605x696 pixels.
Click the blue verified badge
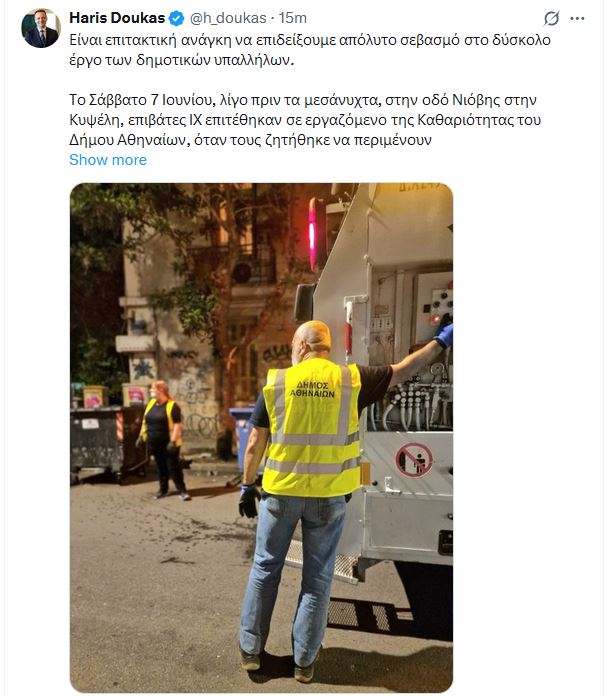click(x=177, y=18)
